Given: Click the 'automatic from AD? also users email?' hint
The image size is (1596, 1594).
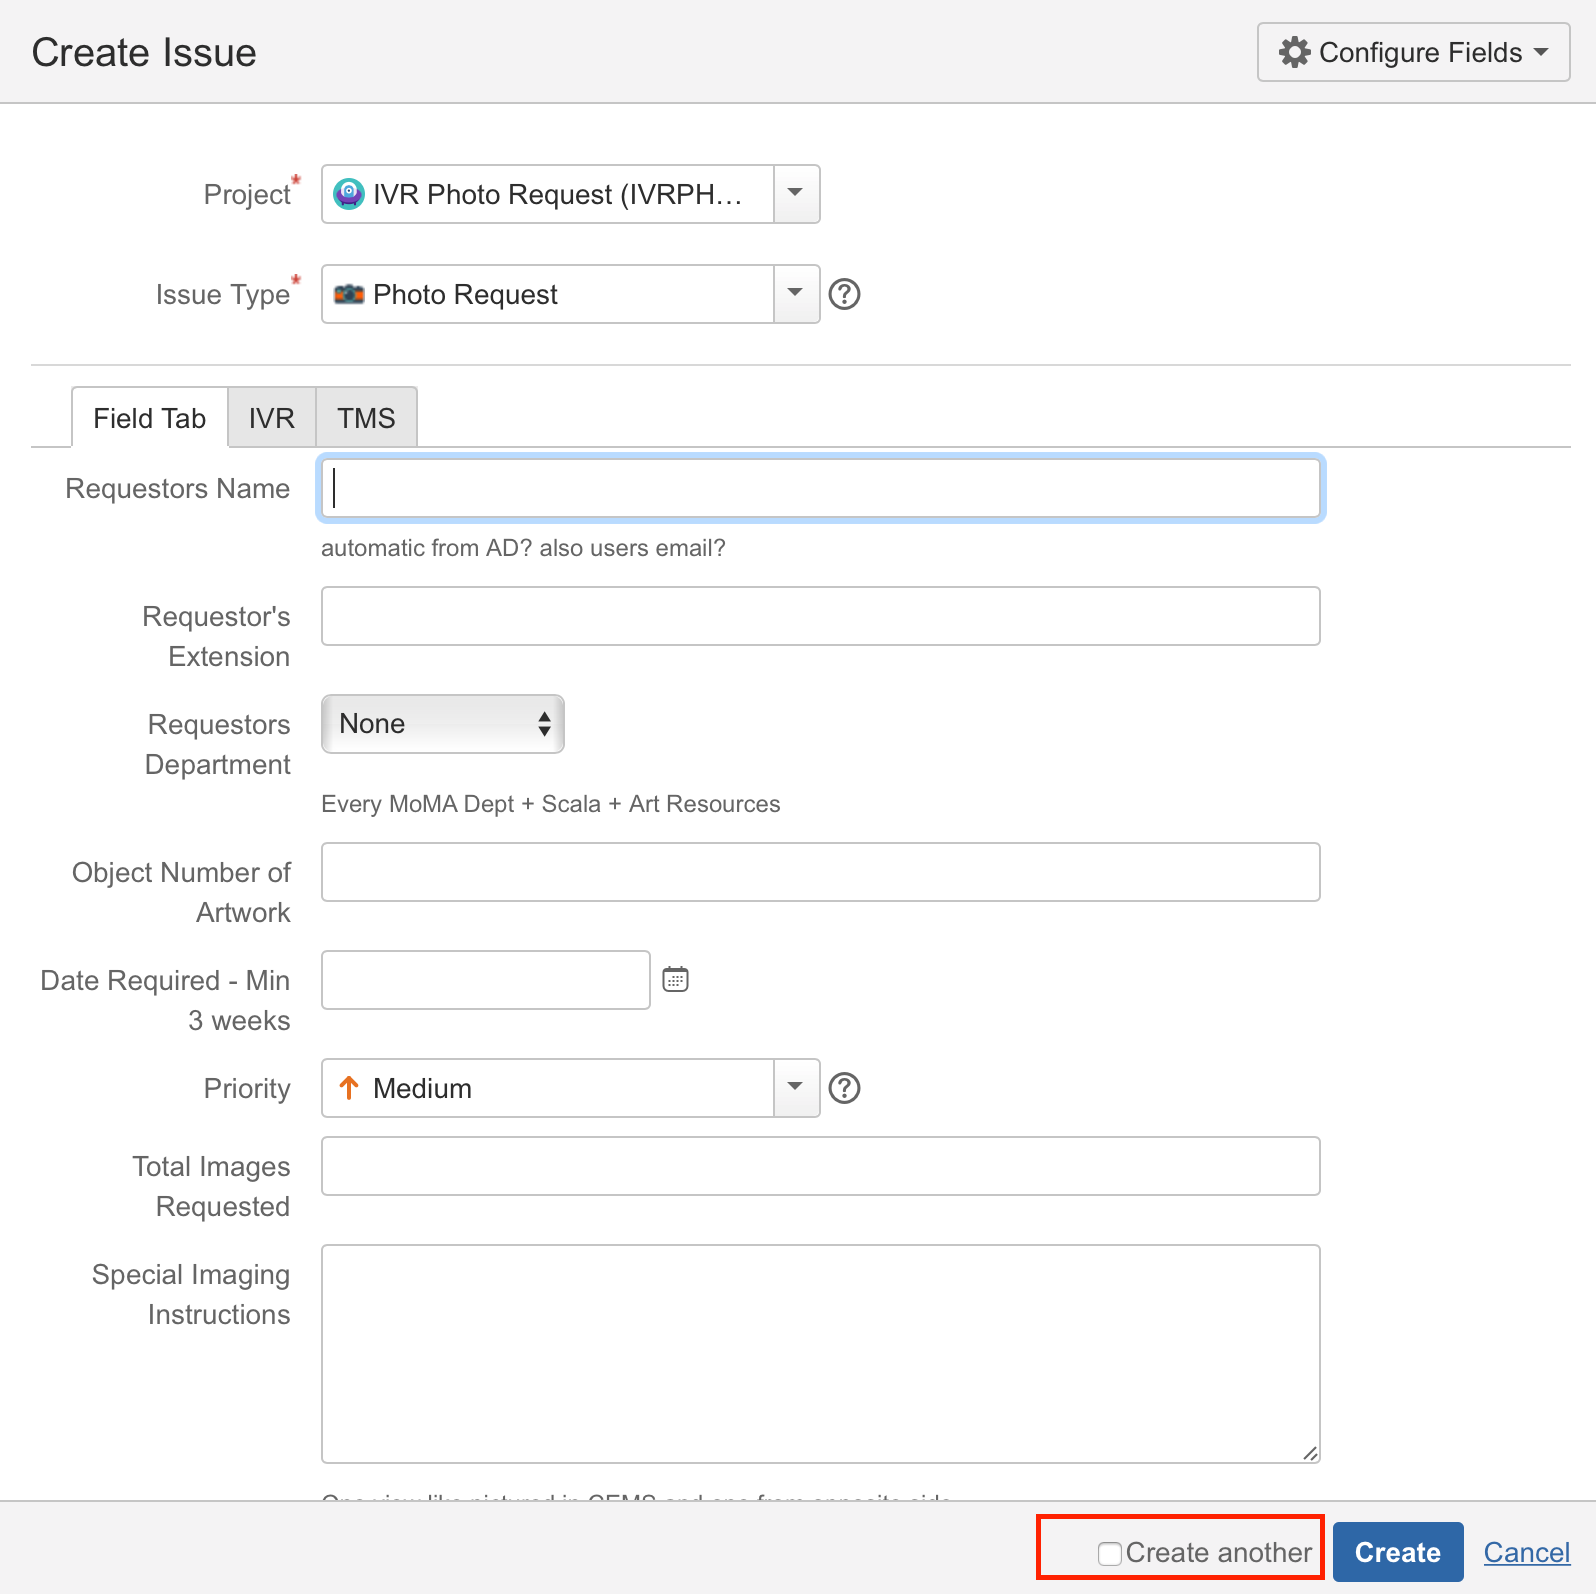Looking at the screenshot, I should click(x=523, y=548).
